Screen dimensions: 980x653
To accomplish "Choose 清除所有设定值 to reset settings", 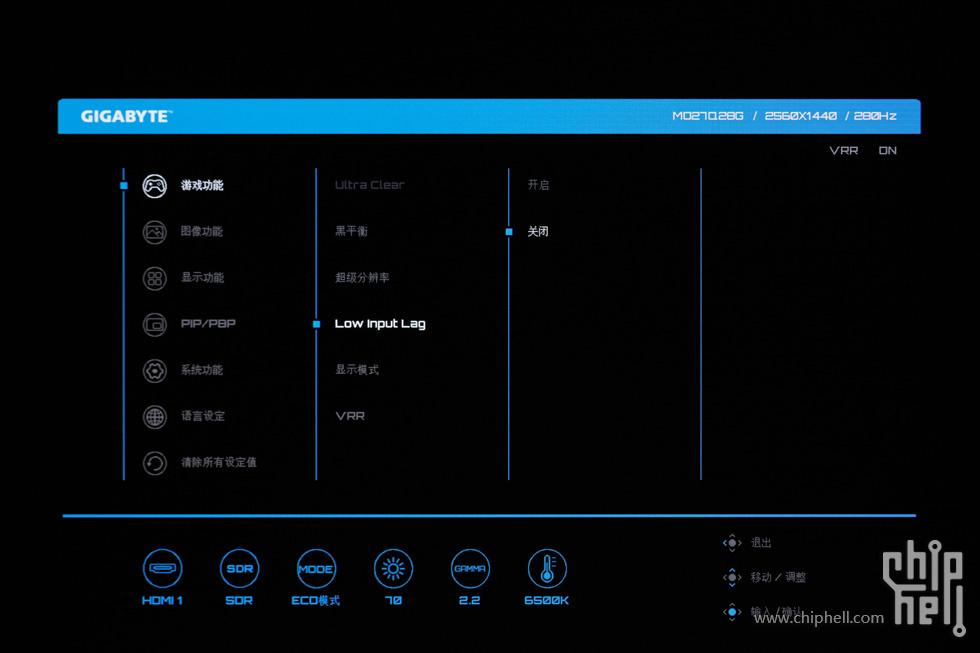I will coord(219,463).
